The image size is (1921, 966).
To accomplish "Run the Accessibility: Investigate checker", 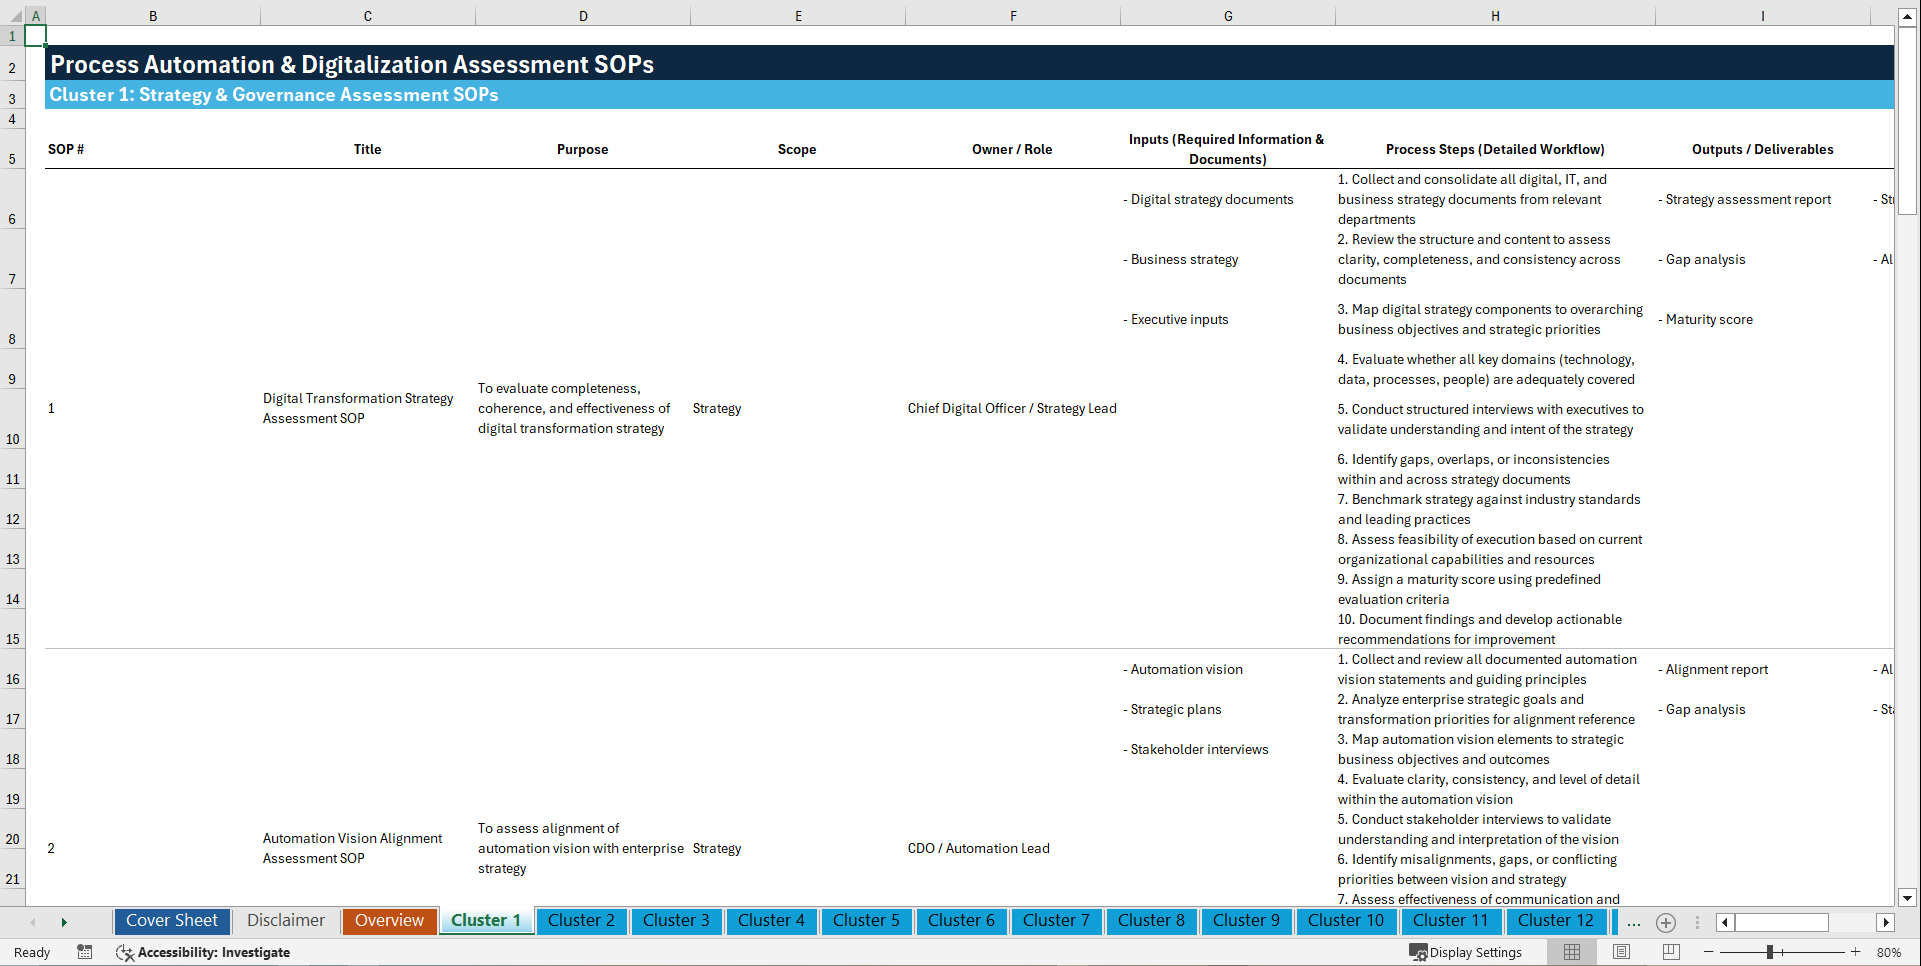I will pyautogui.click(x=203, y=952).
